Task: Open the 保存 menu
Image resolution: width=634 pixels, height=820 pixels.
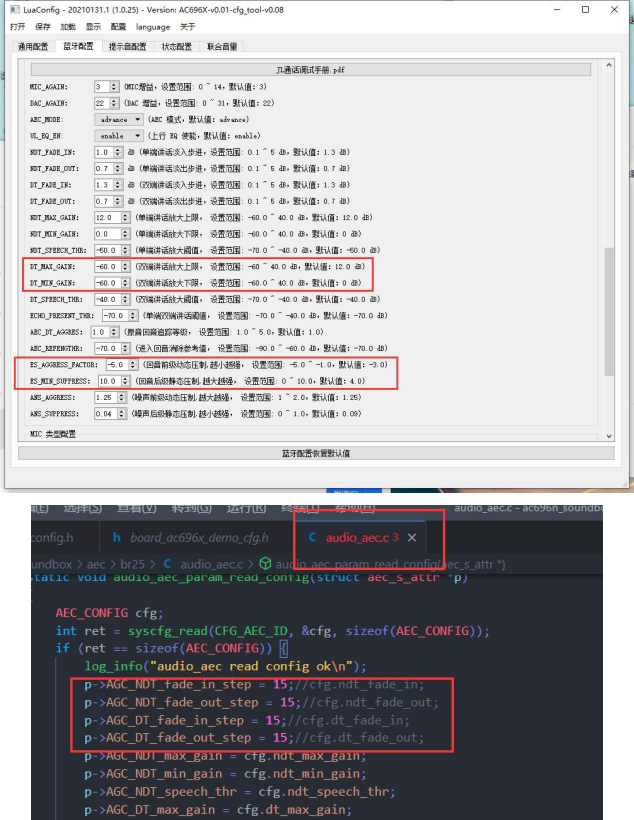Action: click(42, 27)
